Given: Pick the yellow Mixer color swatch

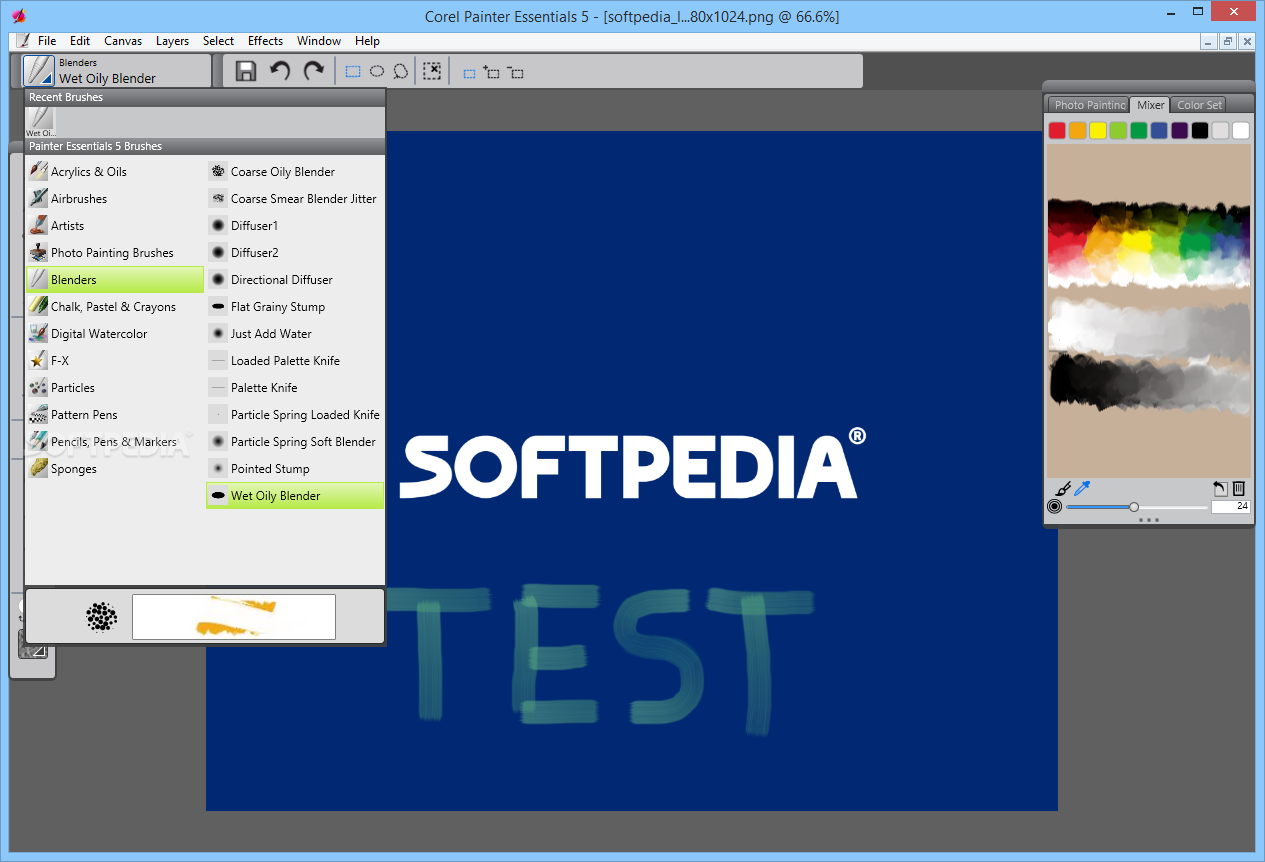Looking at the screenshot, I should point(1098,130).
